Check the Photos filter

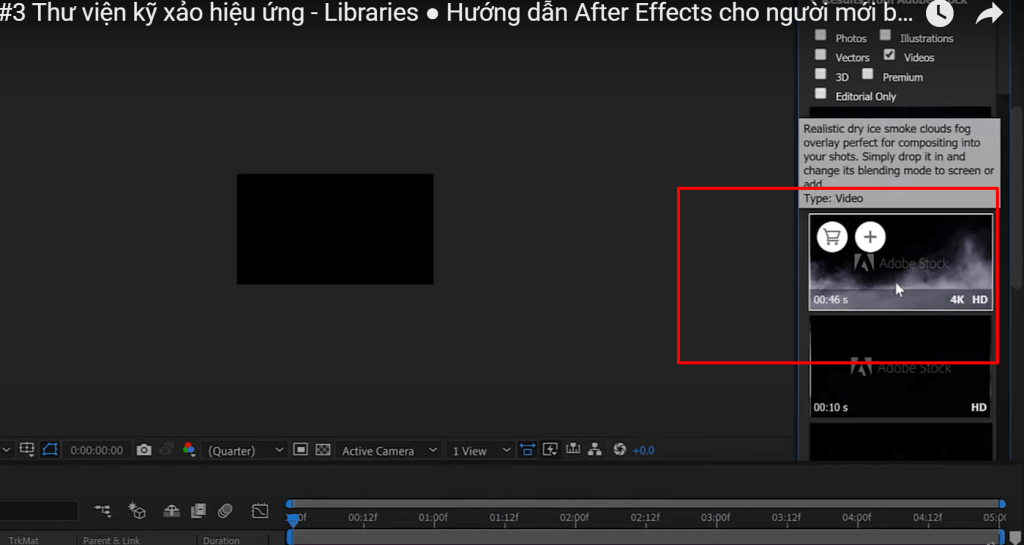point(821,35)
